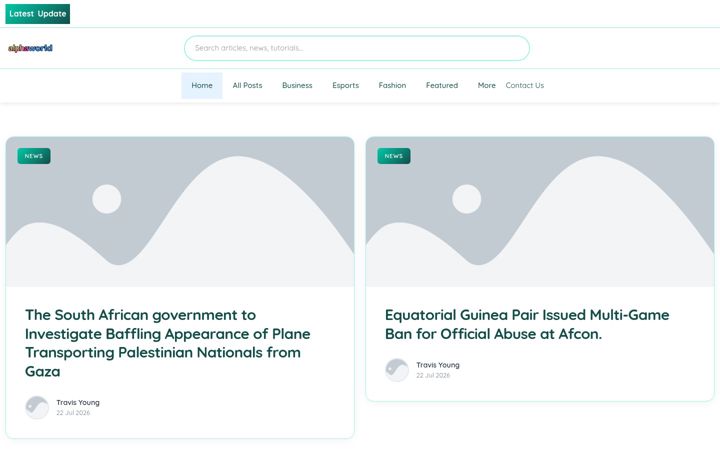Open the All Posts menu item
This screenshot has height=450, width=720.
(248, 85)
